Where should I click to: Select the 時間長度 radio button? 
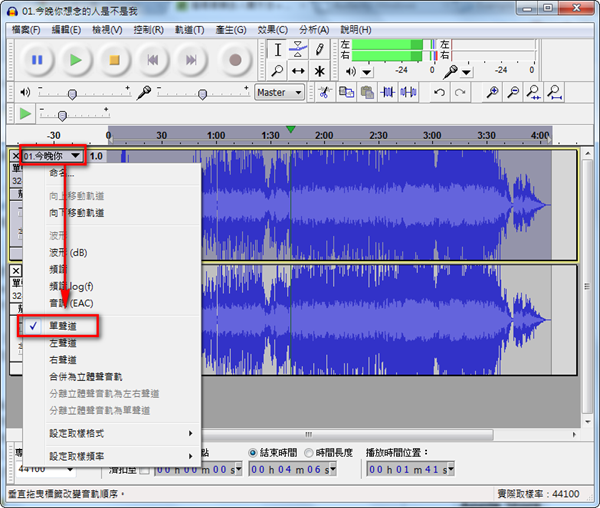coord(307,451)
